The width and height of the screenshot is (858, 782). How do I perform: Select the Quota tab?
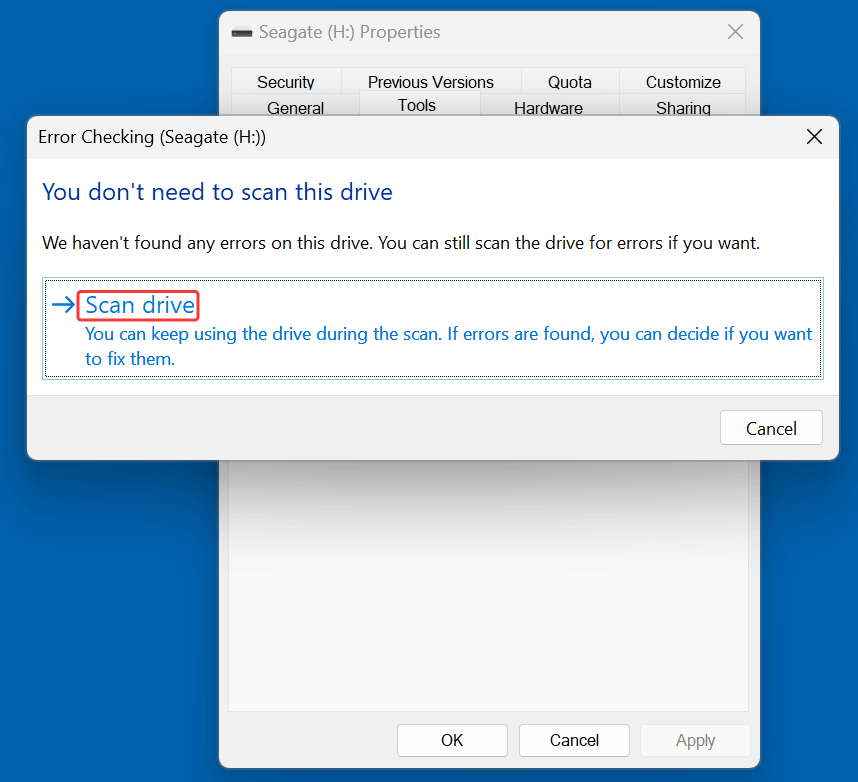pos(569,81)
